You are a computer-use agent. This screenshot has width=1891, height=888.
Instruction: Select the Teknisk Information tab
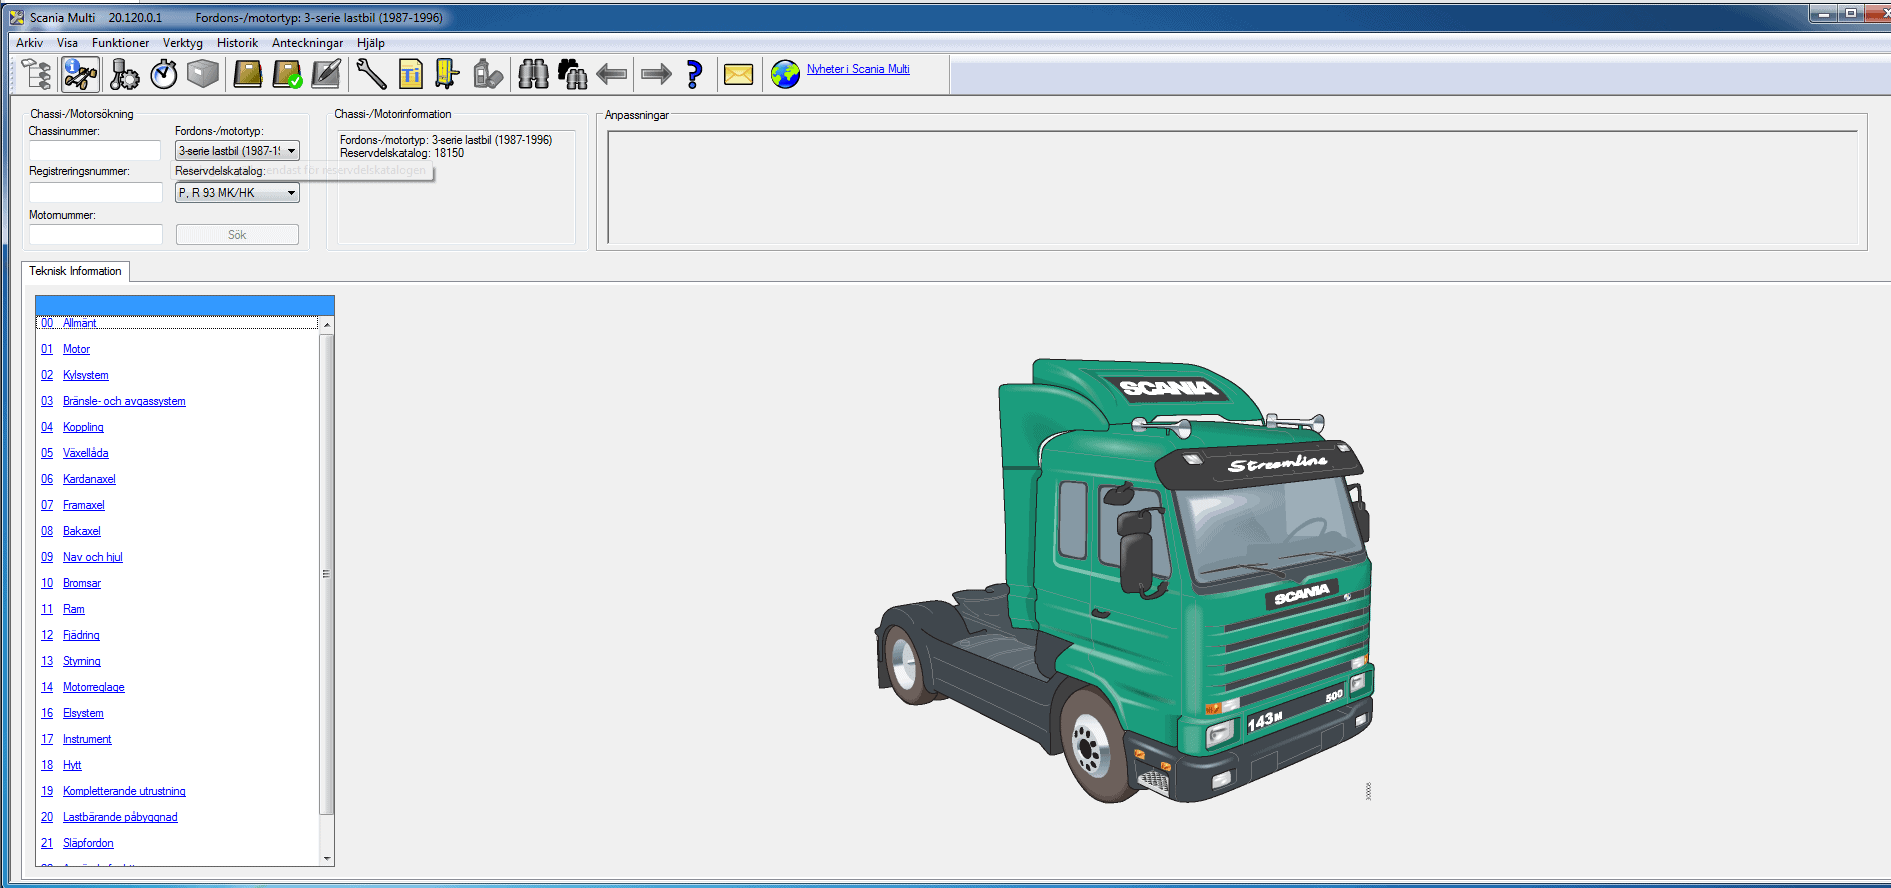[x=75, y=271]
